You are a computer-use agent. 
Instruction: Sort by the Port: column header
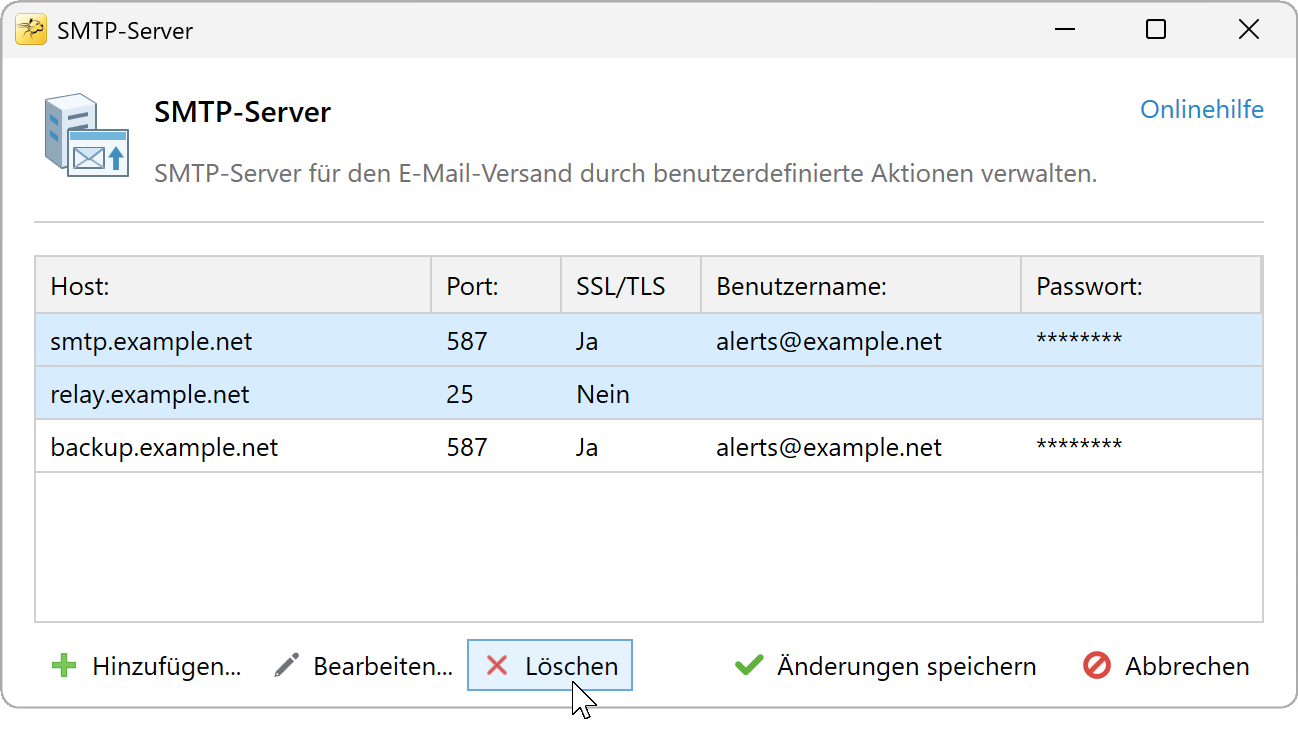click(x=496, y=286)
